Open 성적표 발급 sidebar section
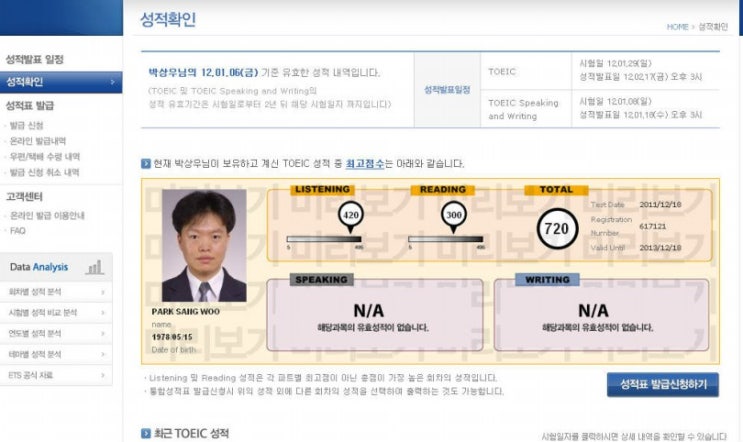 pos(29,105)
